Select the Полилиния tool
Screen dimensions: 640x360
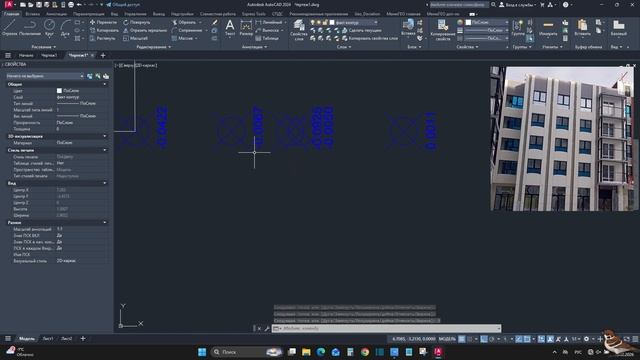[x=30, y=28]
